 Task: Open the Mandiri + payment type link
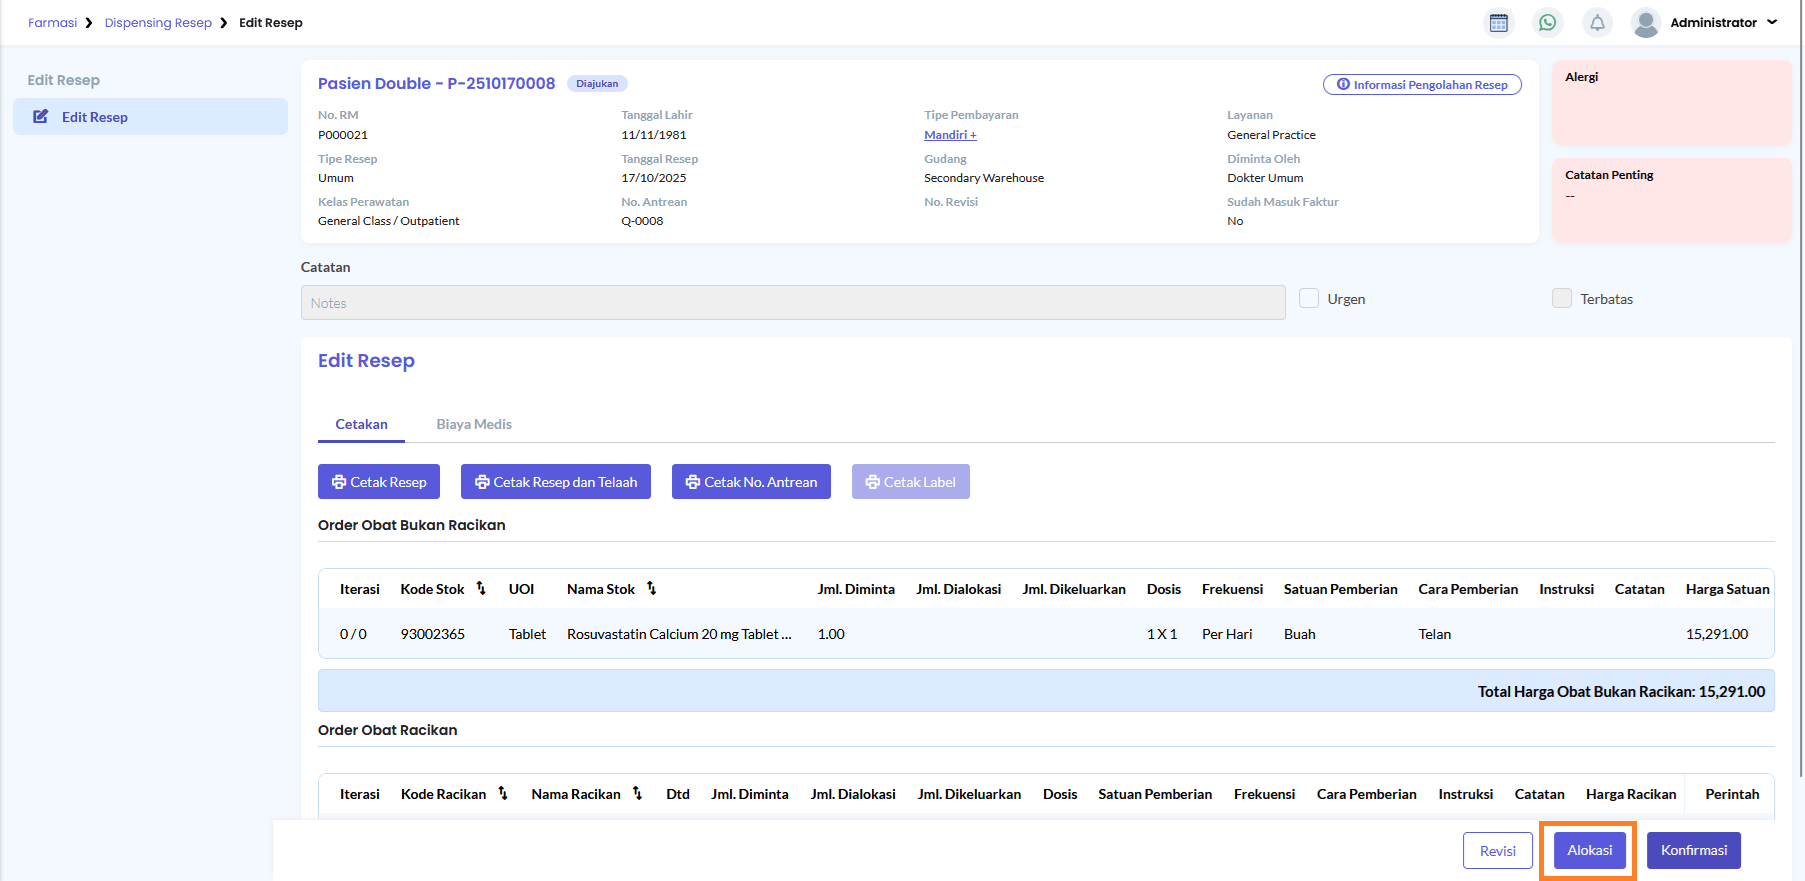coord(950,135)
